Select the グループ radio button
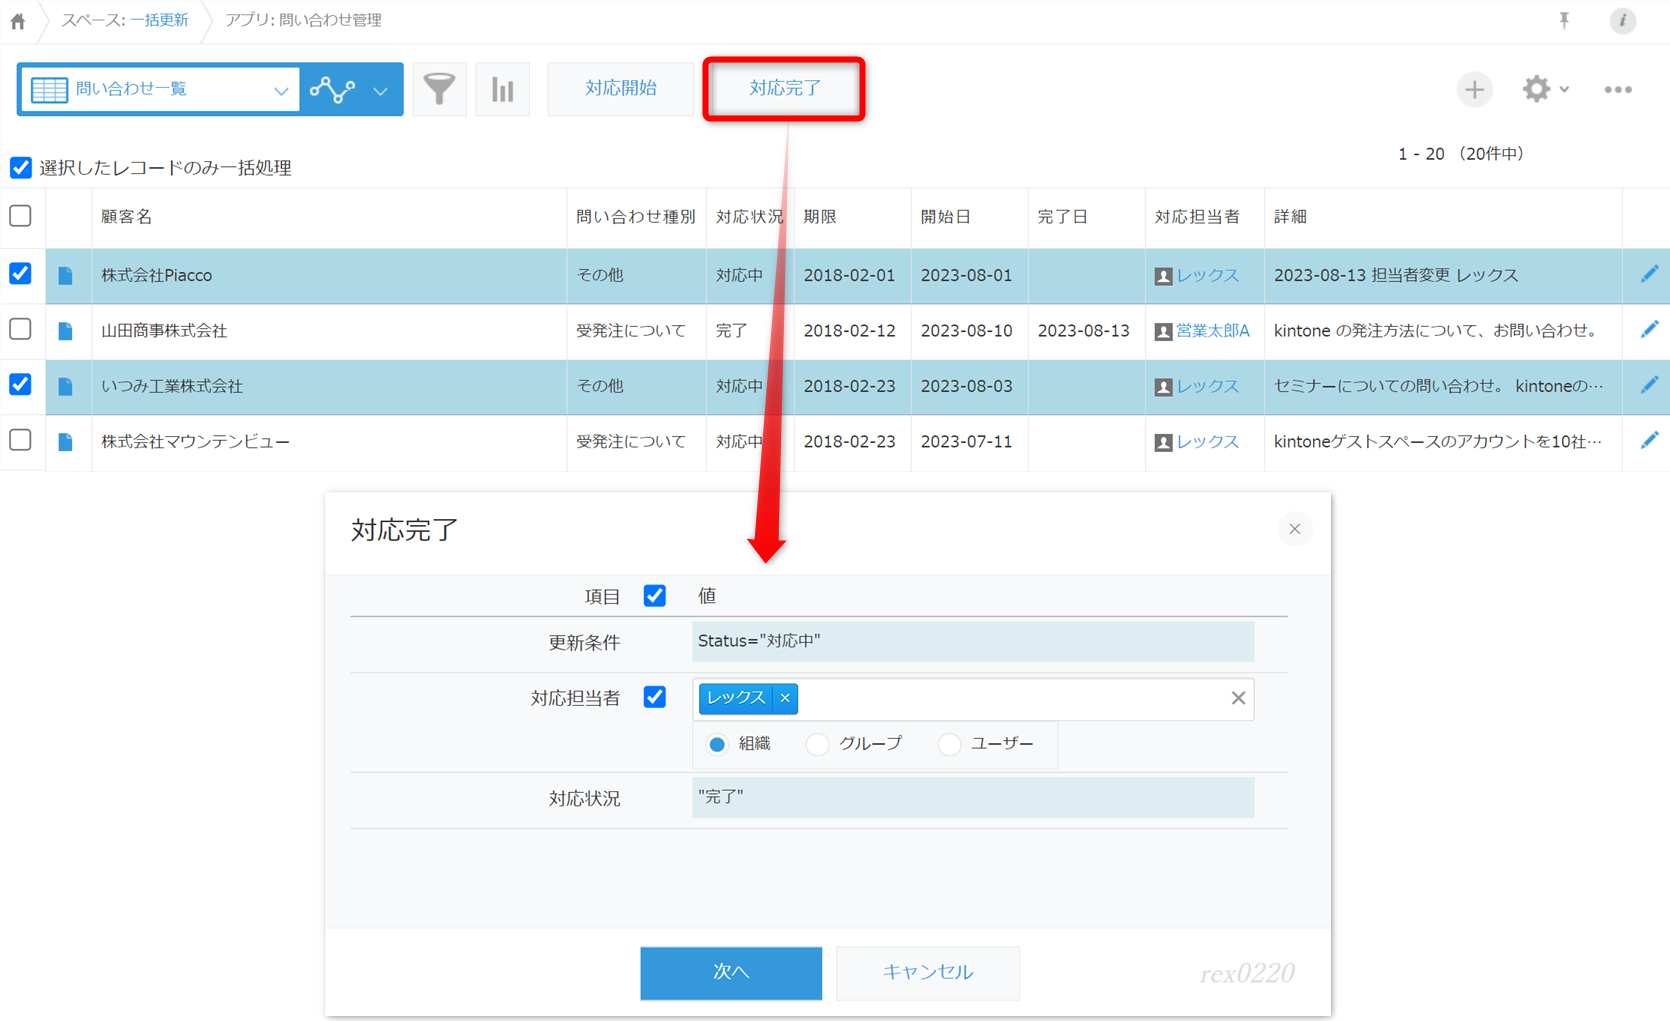Viewport: 1670px width, 1021px height. tap(817, 744)
